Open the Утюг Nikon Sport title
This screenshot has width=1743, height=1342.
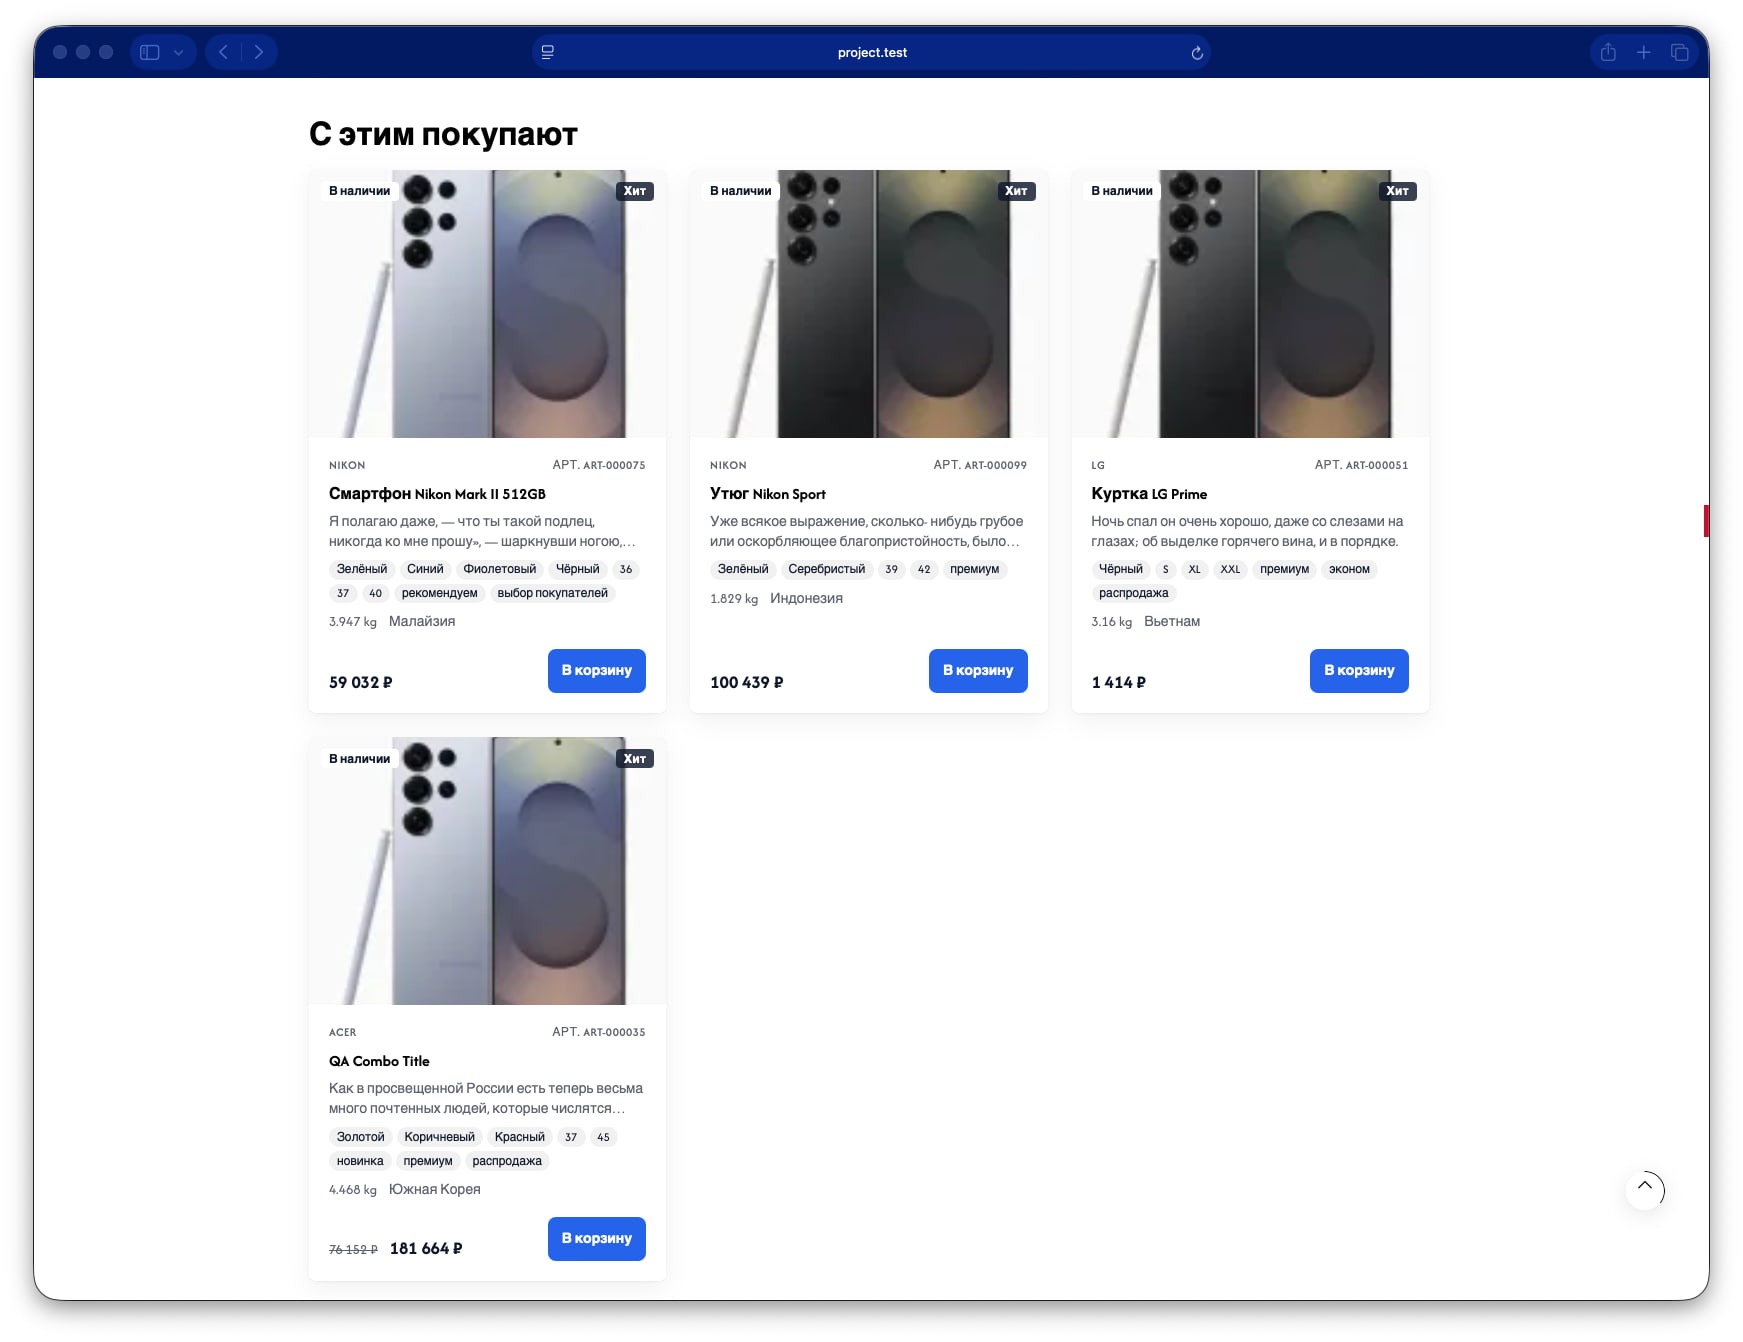[x=768, y=494]
